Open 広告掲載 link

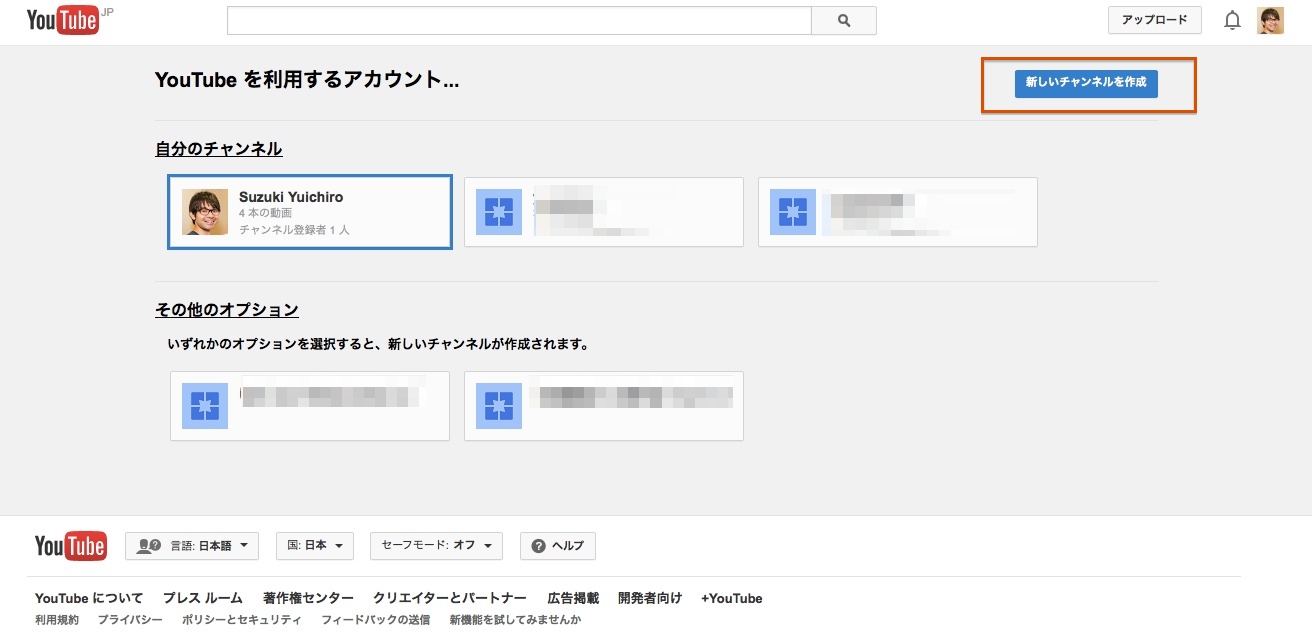click(x=573, y=598)
